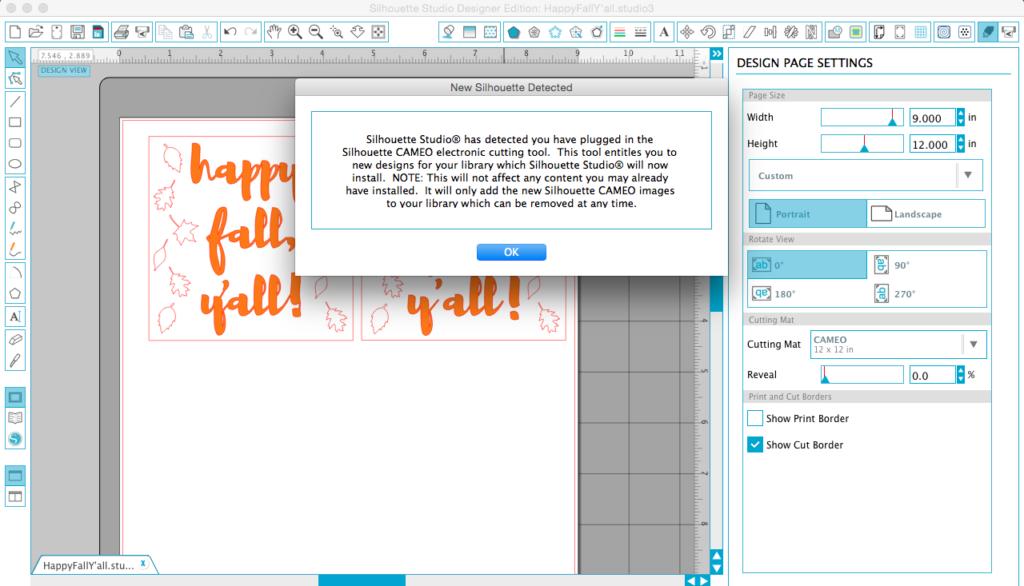Uncheck the Show Cut Border checkbox
1024x586 pixels.
click(x=755, y=445)
